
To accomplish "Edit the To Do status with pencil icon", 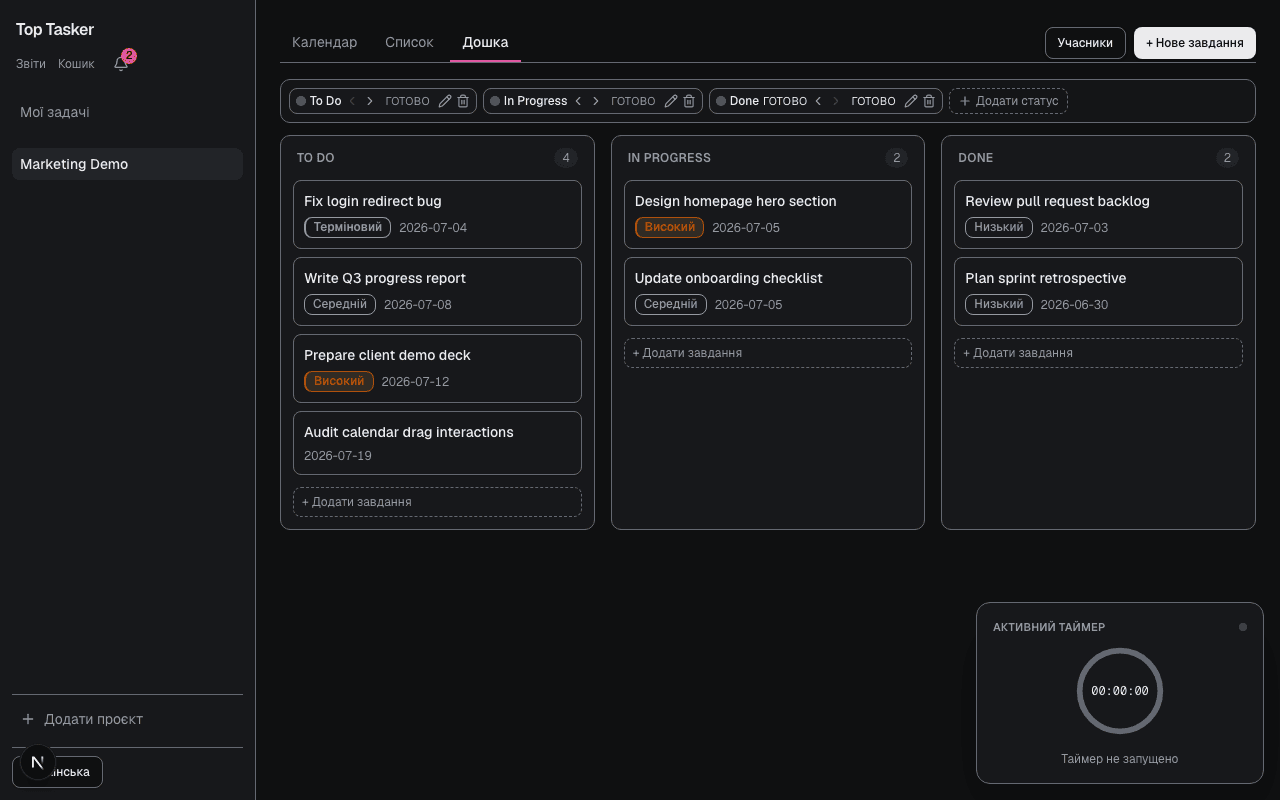I will click(x=445, y=101).
